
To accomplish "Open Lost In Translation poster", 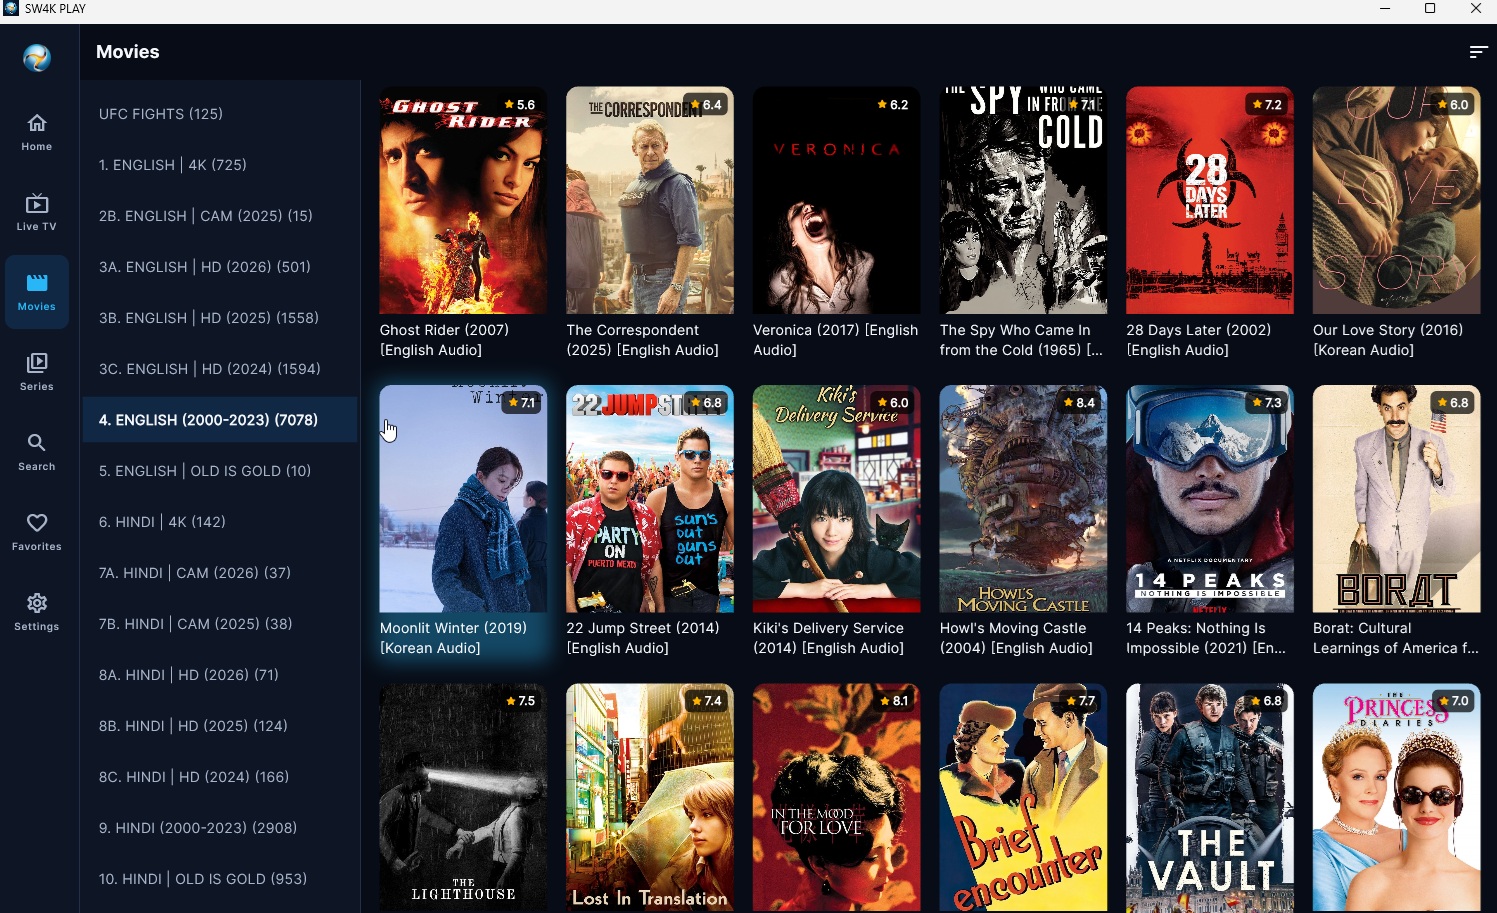I will (x=650, y=797).
